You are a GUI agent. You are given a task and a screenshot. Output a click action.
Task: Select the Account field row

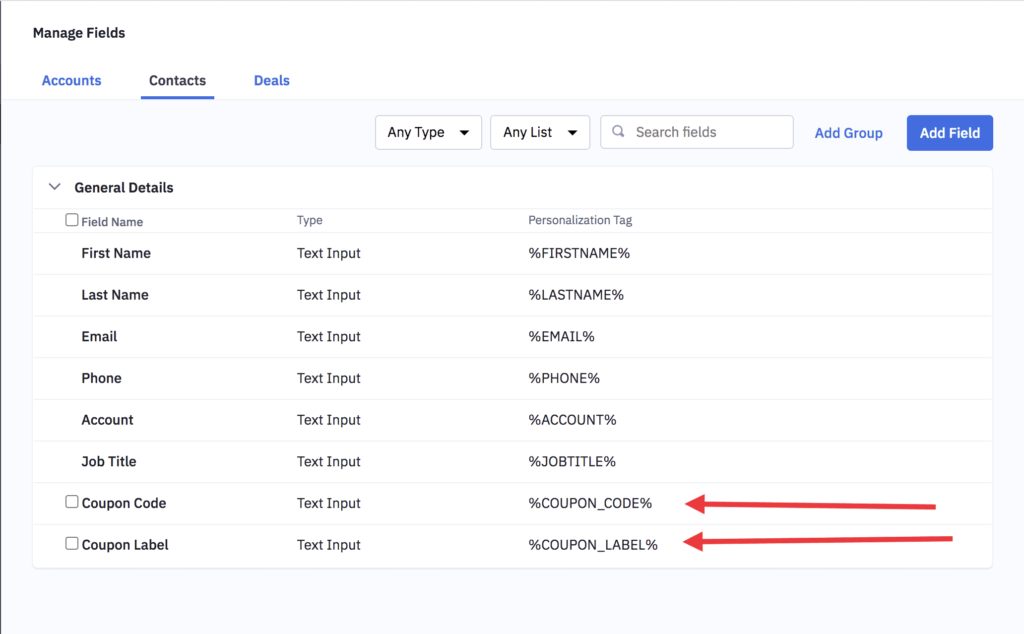107,419
